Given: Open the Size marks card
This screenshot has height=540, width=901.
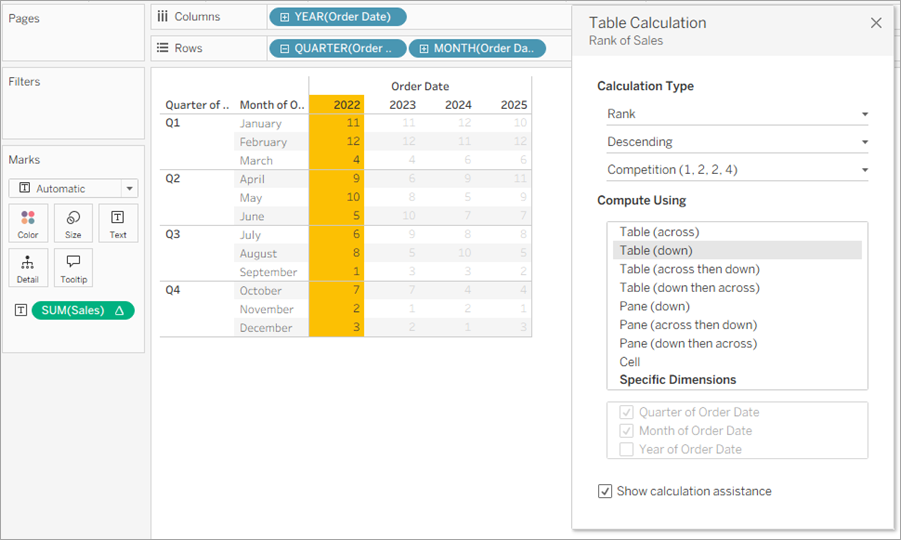Looking at the screenshot, I should pos(73,223).
